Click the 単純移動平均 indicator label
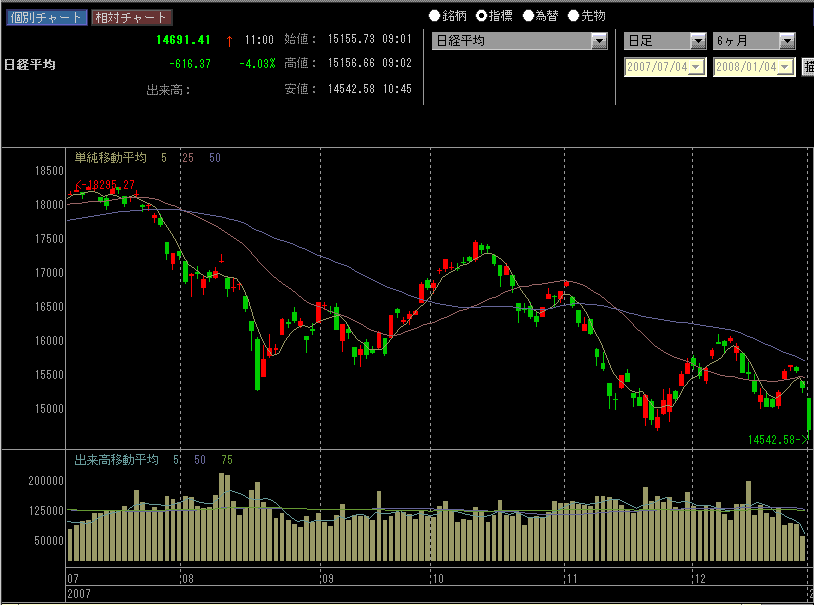Screen dimensions: 814x605 (110, 158)
